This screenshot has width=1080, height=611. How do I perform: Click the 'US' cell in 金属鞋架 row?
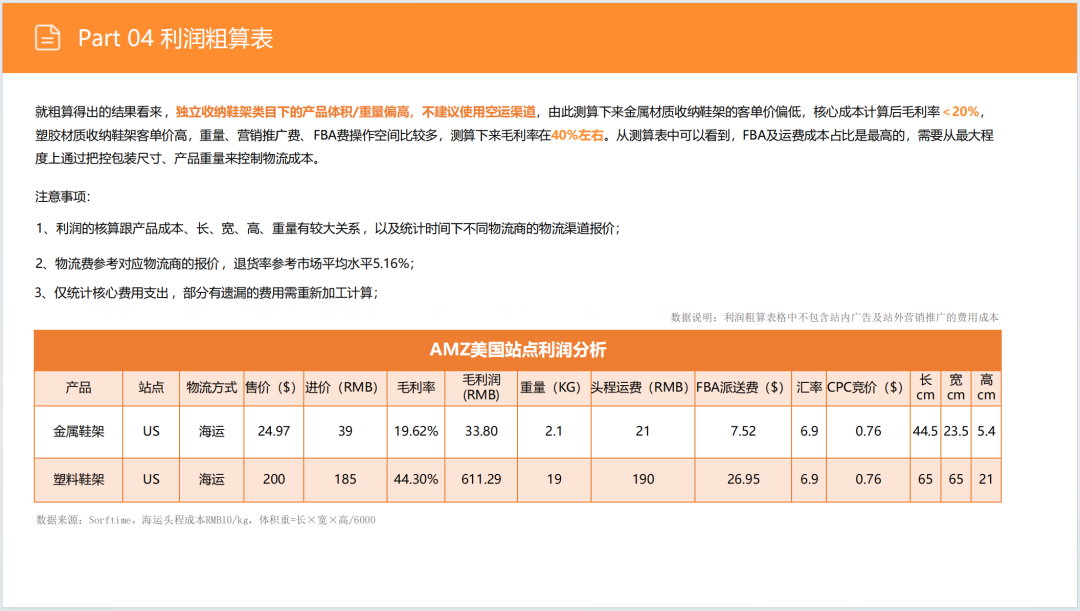[x=151, y=432]
